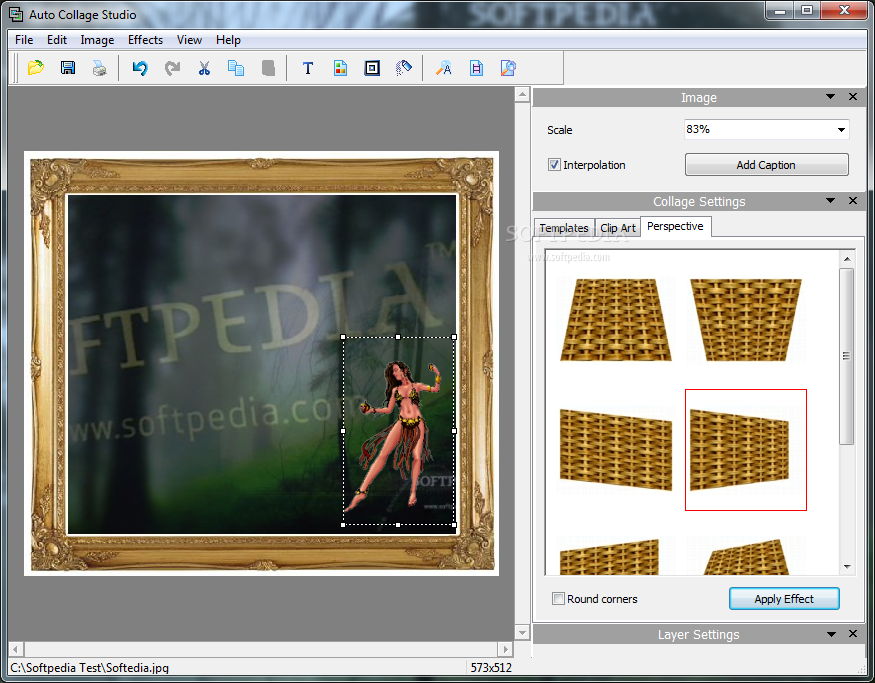Close the Image panel
The image size is (875, 683).
(853, 97)
